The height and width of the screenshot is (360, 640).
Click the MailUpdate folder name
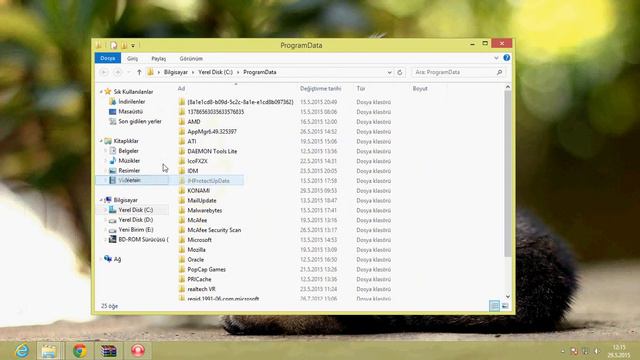click(x=202, y=200)
